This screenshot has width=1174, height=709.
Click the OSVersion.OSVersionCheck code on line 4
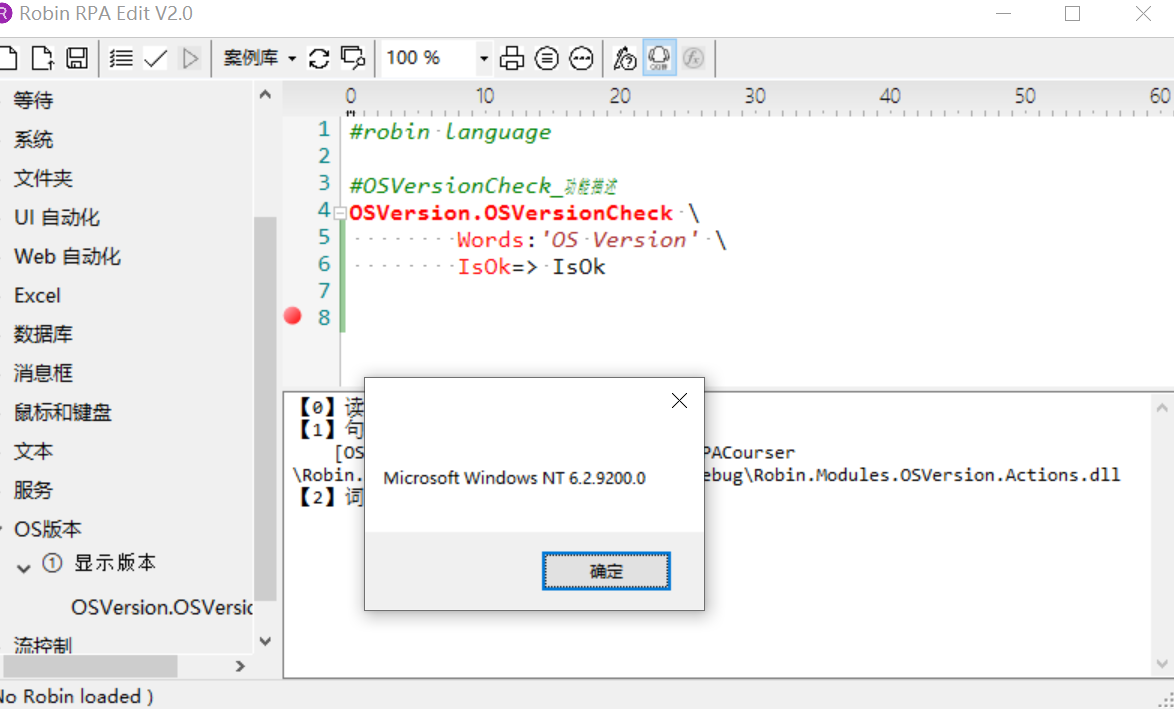tap(511, 213)
